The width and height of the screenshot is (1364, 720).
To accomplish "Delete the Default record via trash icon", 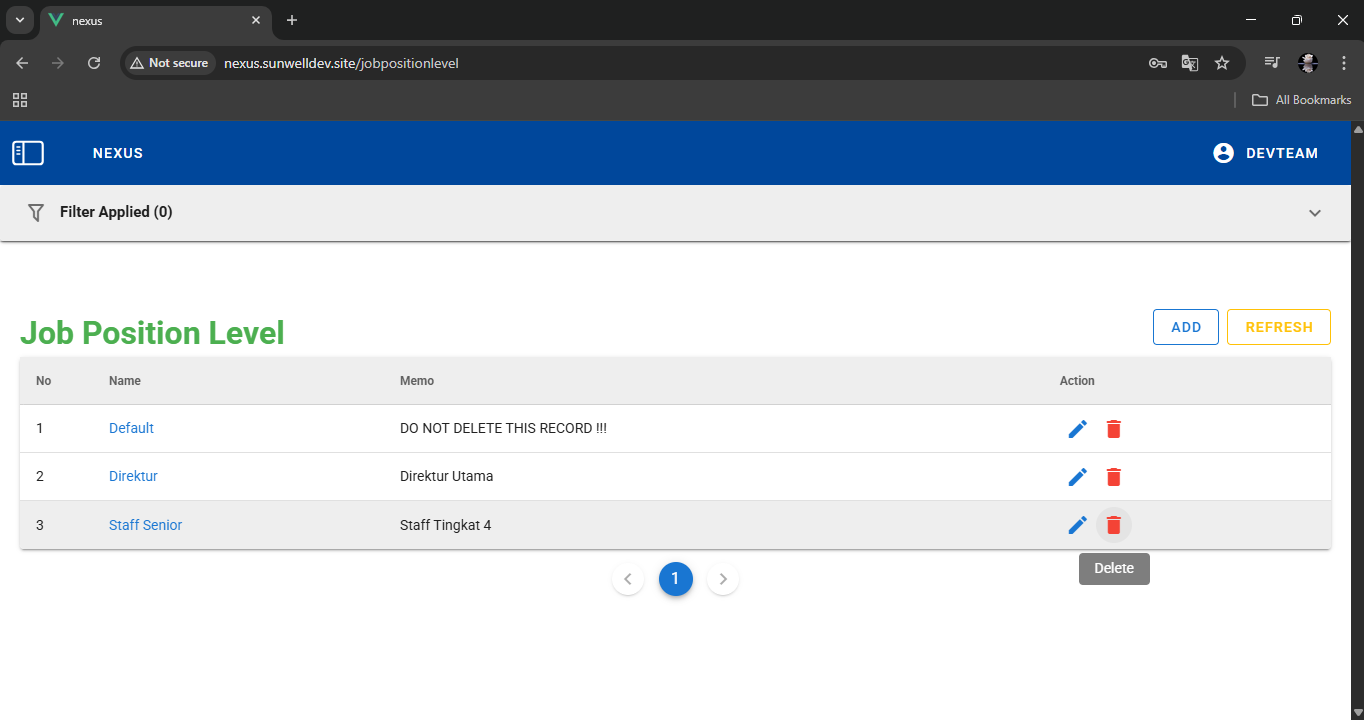I will click(x=1114, y=429).
